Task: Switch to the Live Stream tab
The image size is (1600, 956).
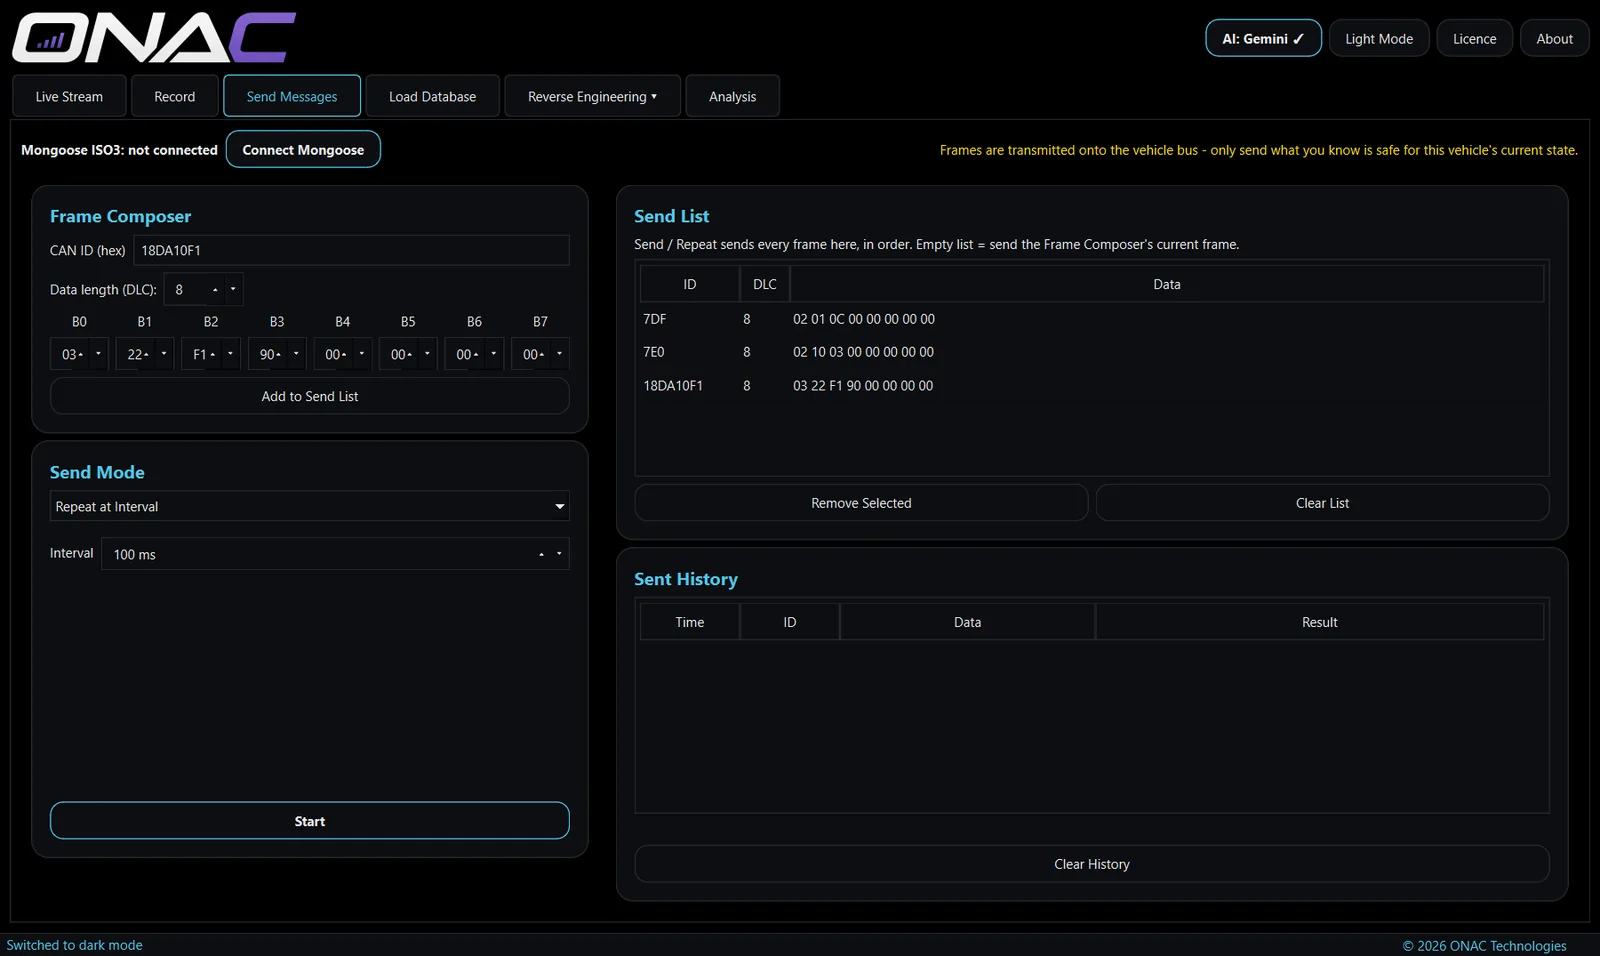Action: click(x=69, y=97)
